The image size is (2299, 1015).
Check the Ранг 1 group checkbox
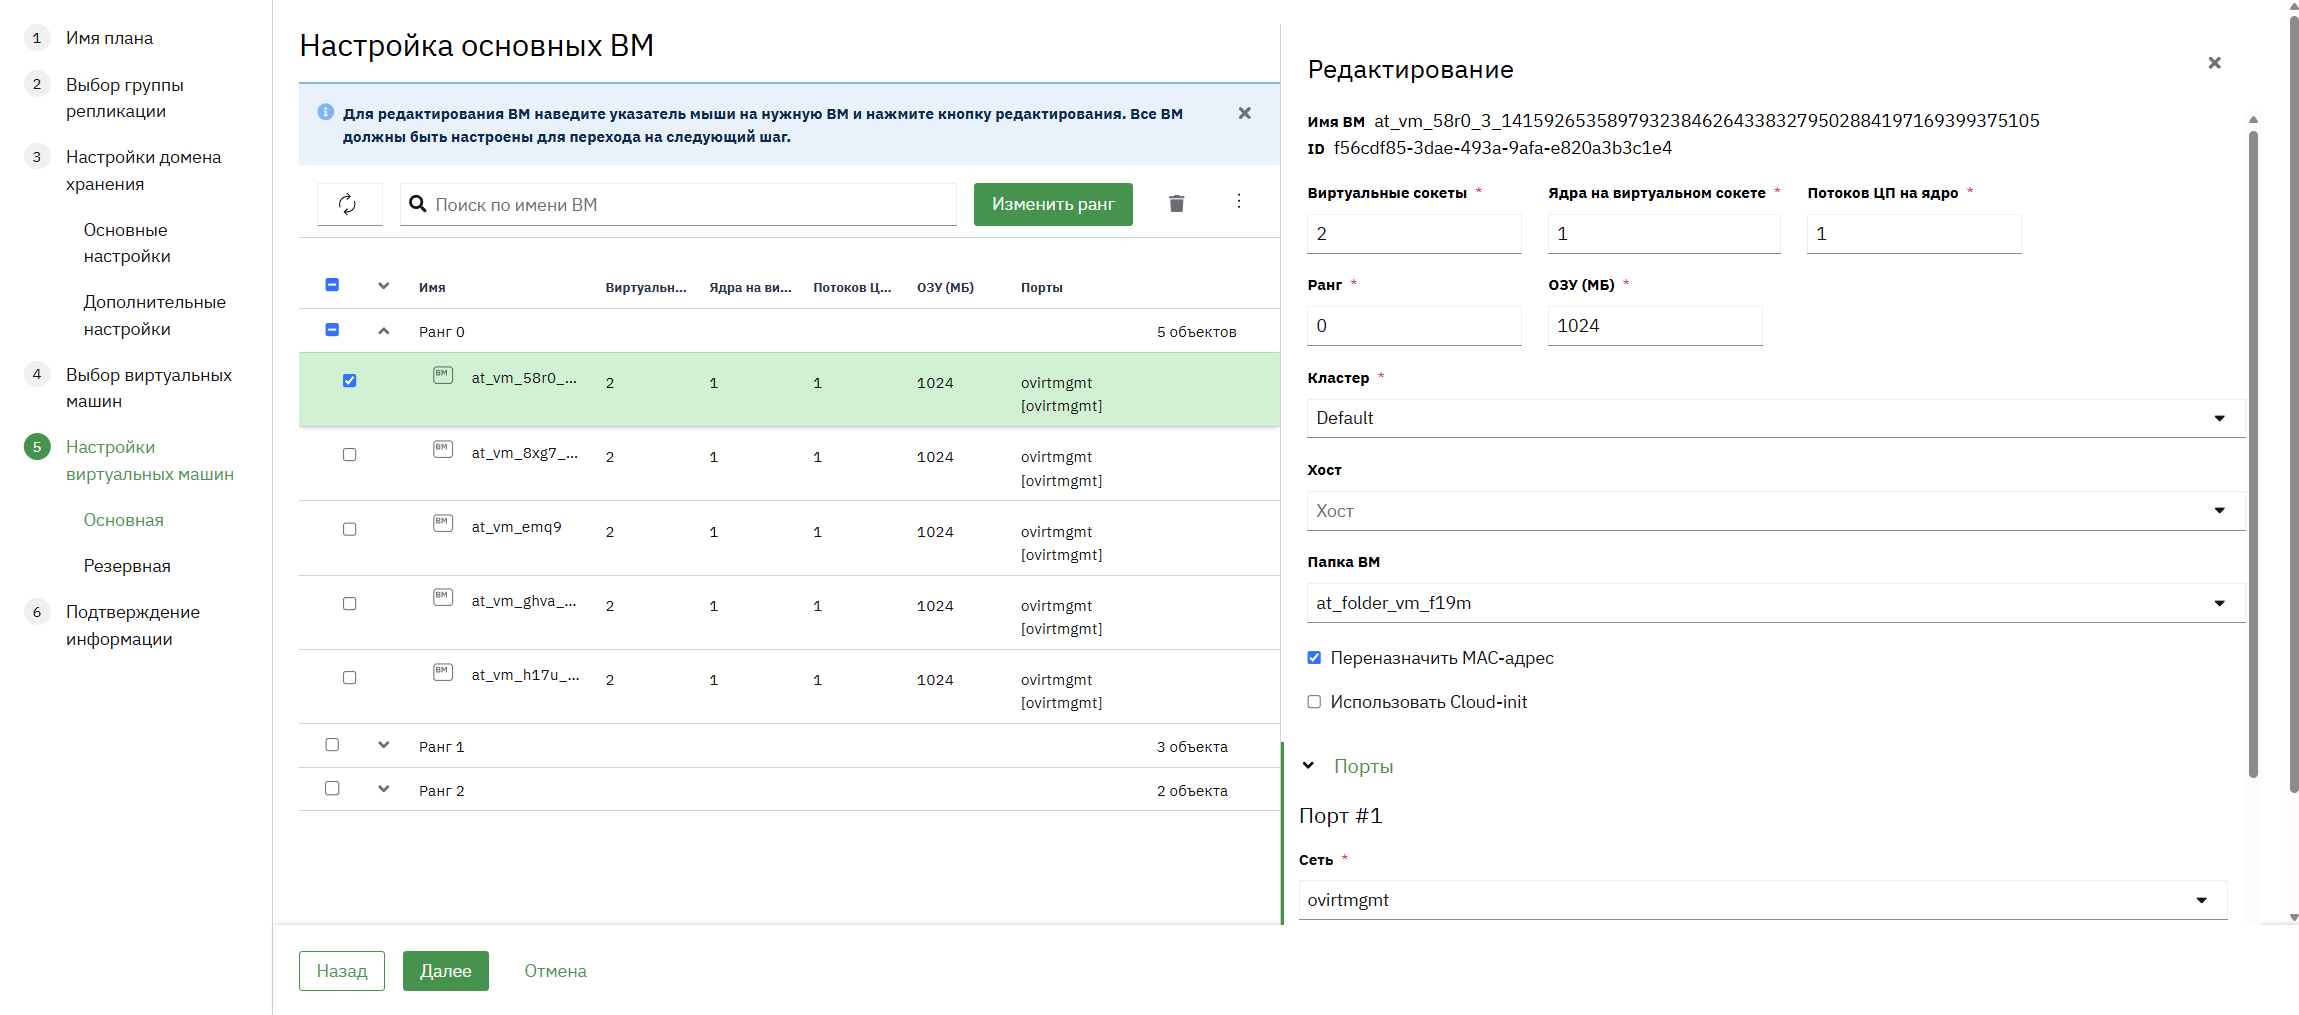[332, 745]
